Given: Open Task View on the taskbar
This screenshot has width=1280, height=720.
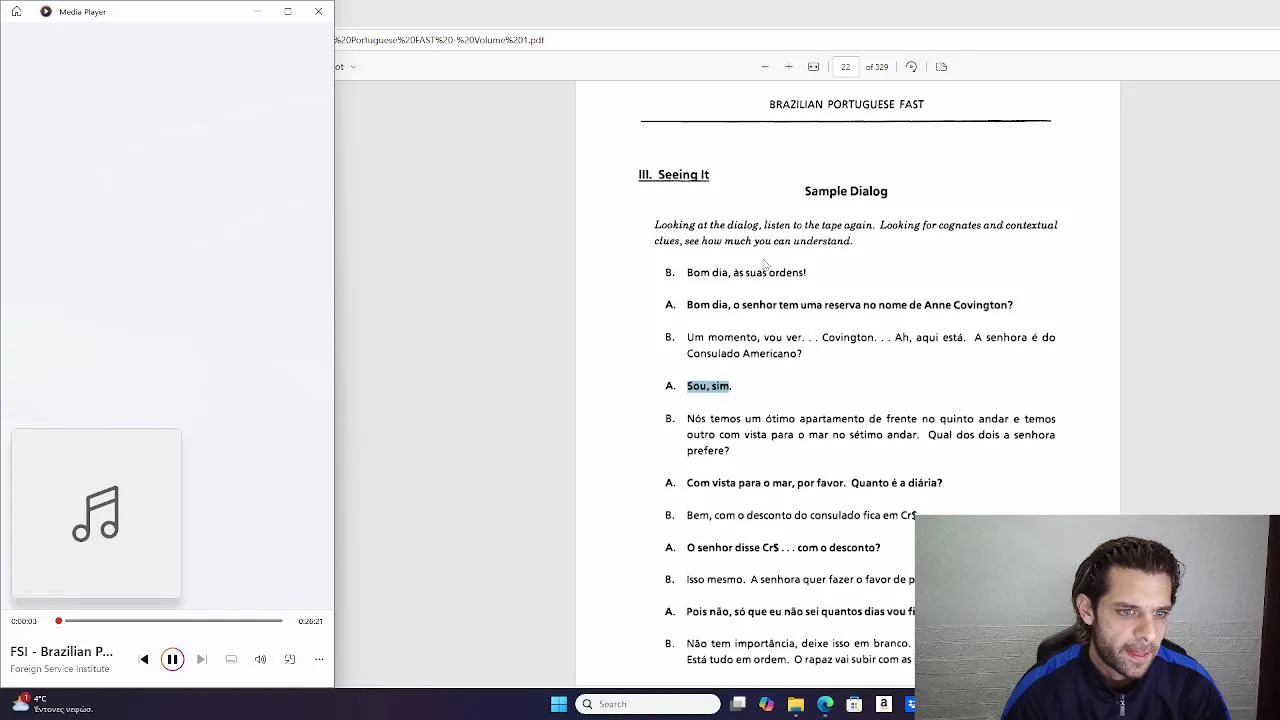Looking at the screenshot, I should pyautogui.click(x=738, y=704).
